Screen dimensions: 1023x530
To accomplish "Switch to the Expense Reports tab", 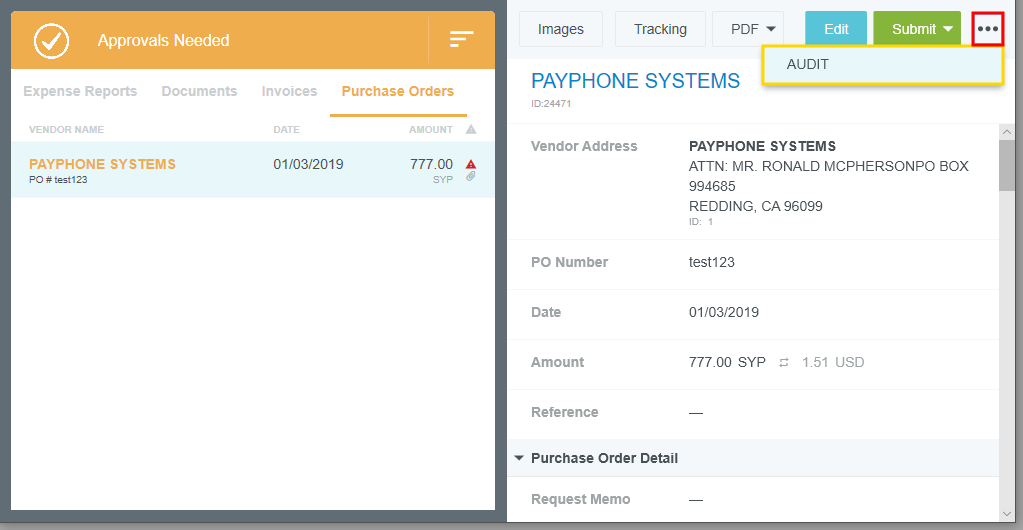I will click(80, 91).
